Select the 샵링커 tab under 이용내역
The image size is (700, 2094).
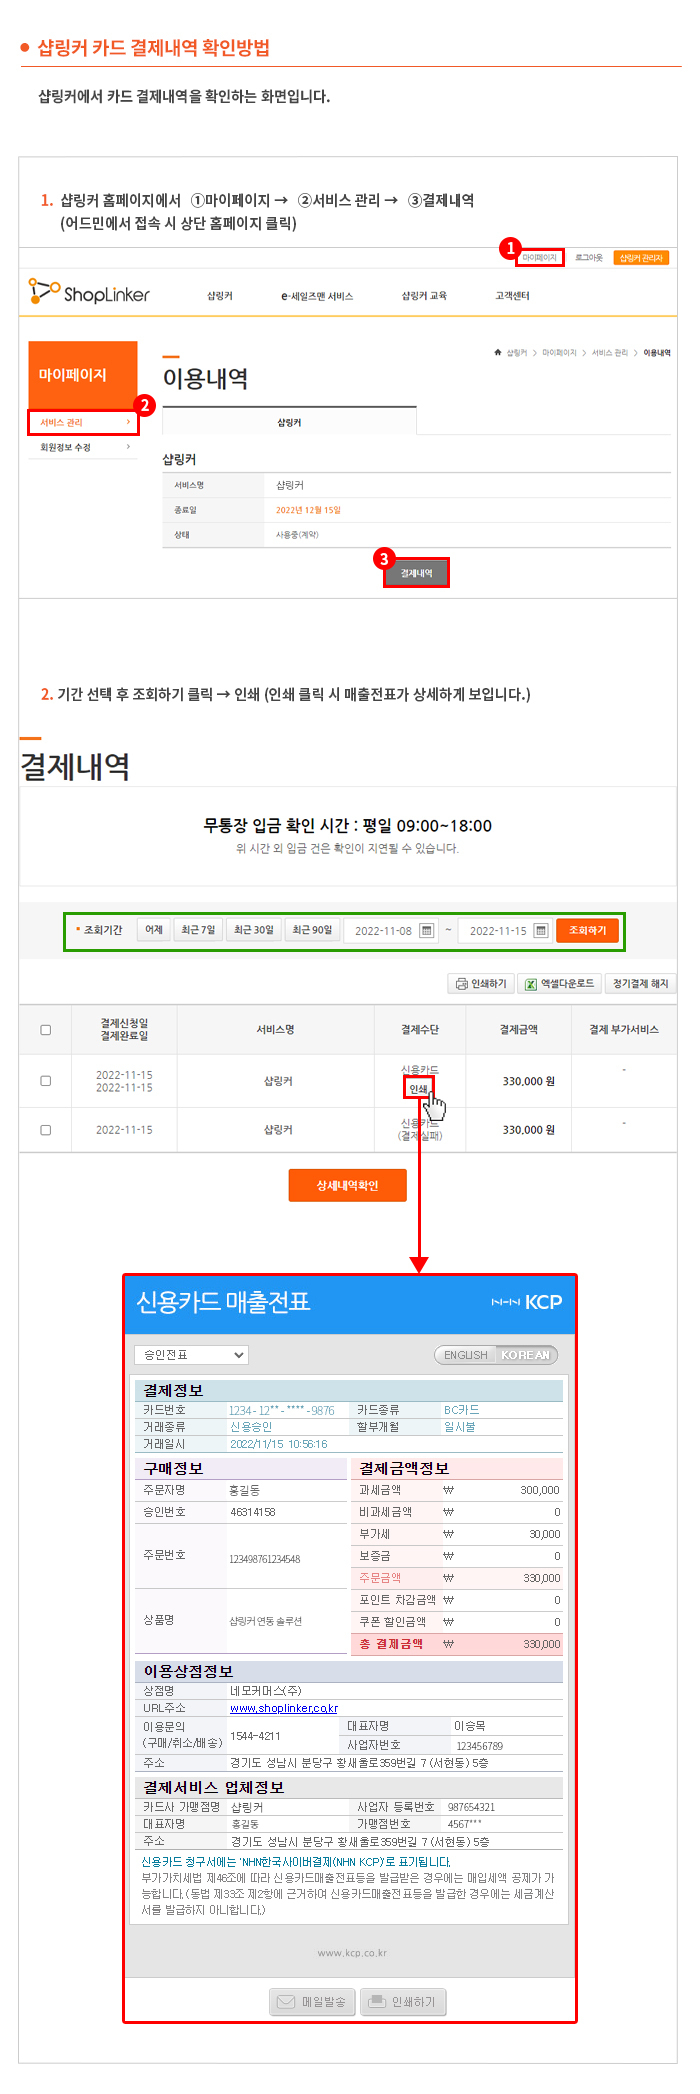(x=289, y=422)
